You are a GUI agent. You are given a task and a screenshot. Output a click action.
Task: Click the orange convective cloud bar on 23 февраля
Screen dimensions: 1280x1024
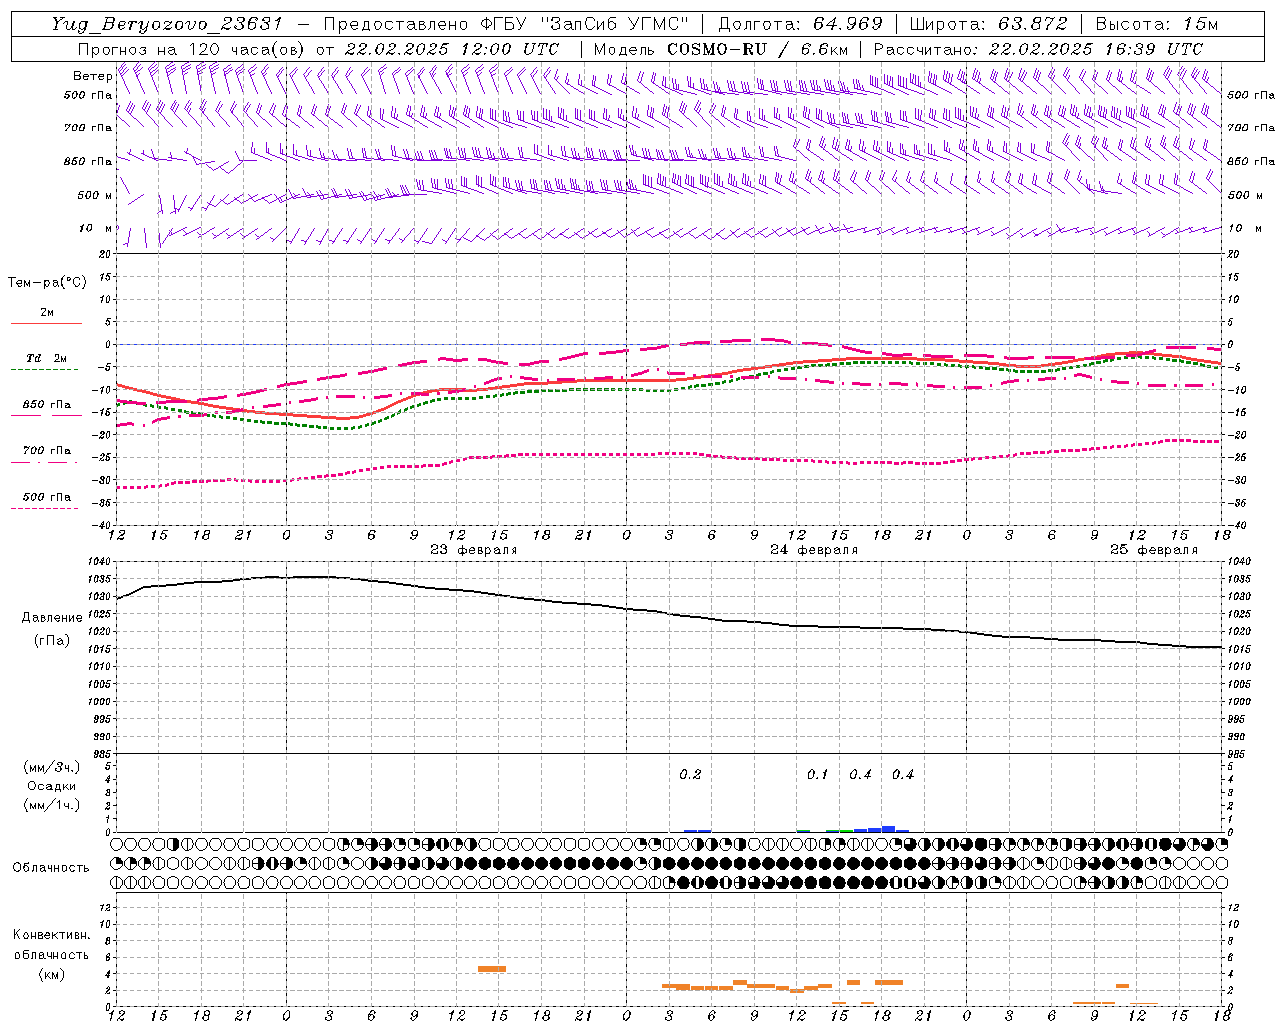(492, 969)
